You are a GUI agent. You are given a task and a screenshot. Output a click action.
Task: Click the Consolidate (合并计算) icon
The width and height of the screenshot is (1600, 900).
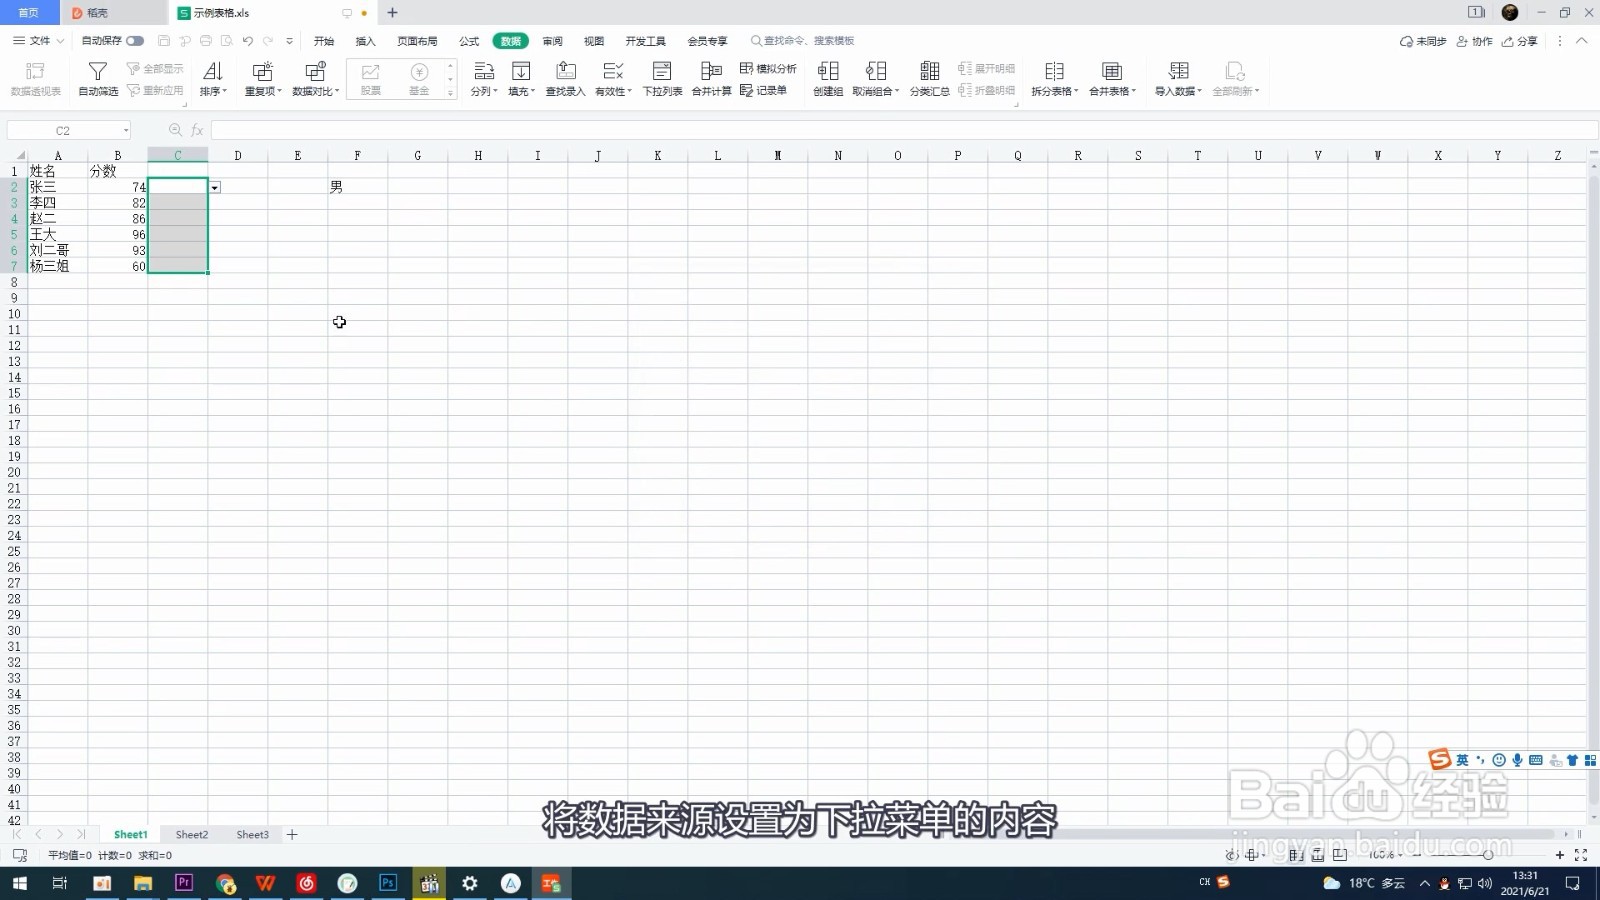coord(711,71)
